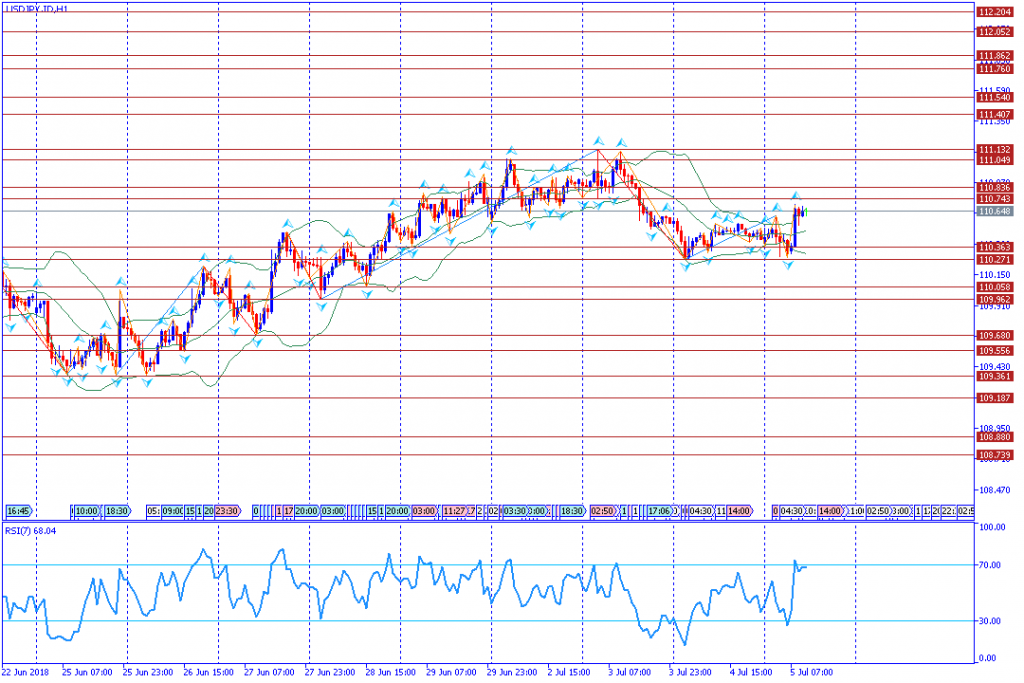Screen dimensions: 1024x683
Task: Click the 112.204 resistance price label
Action: click(993, 12)
